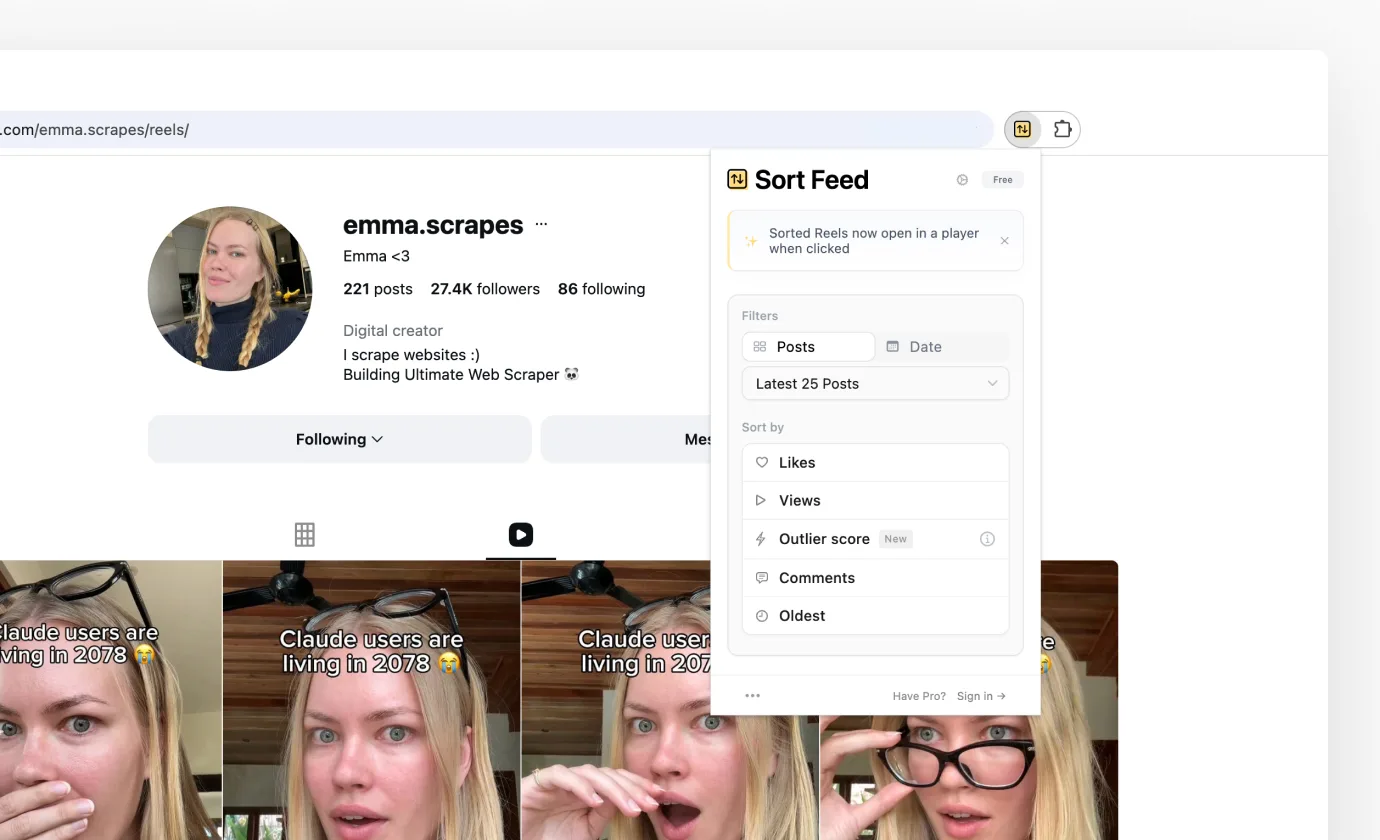The width and height of the screenshot is (1380, 840).
Task: Click the "I scrape websites :)" bio line
Action: pyautogui.click(x=411, y=355)
